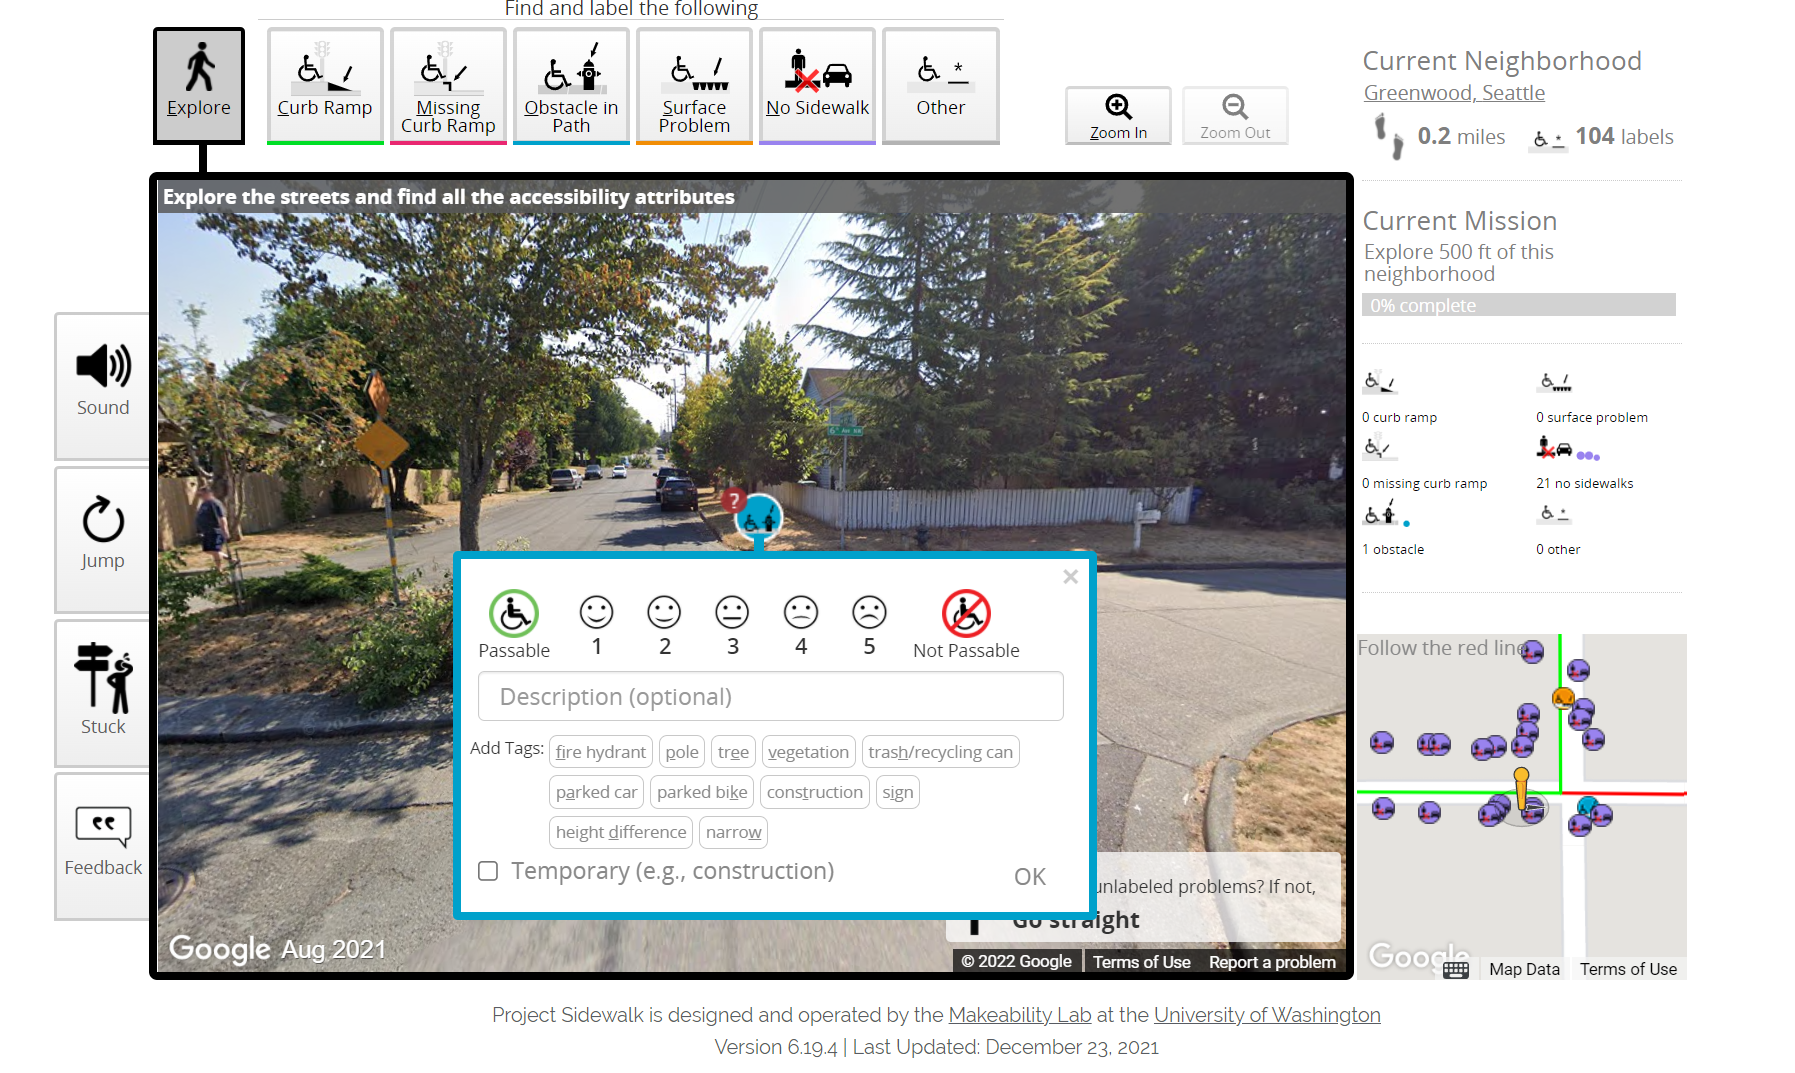1795x1073 pixels.
Task: Mark the obstacle as Not Passable
Action: tap(966, 625)
